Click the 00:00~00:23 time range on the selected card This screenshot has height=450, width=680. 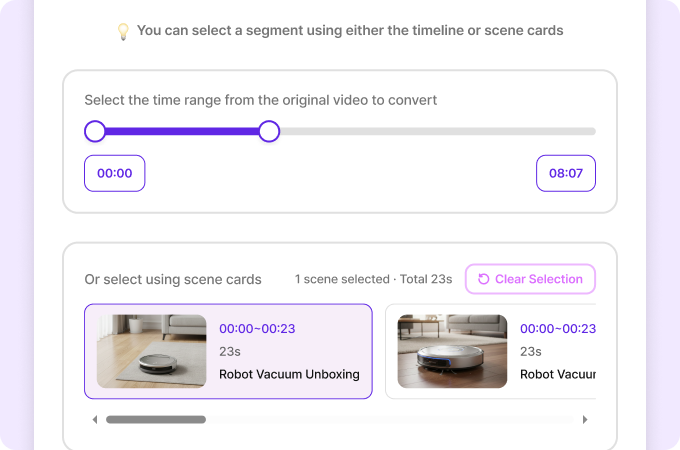[x=257, y=328]
